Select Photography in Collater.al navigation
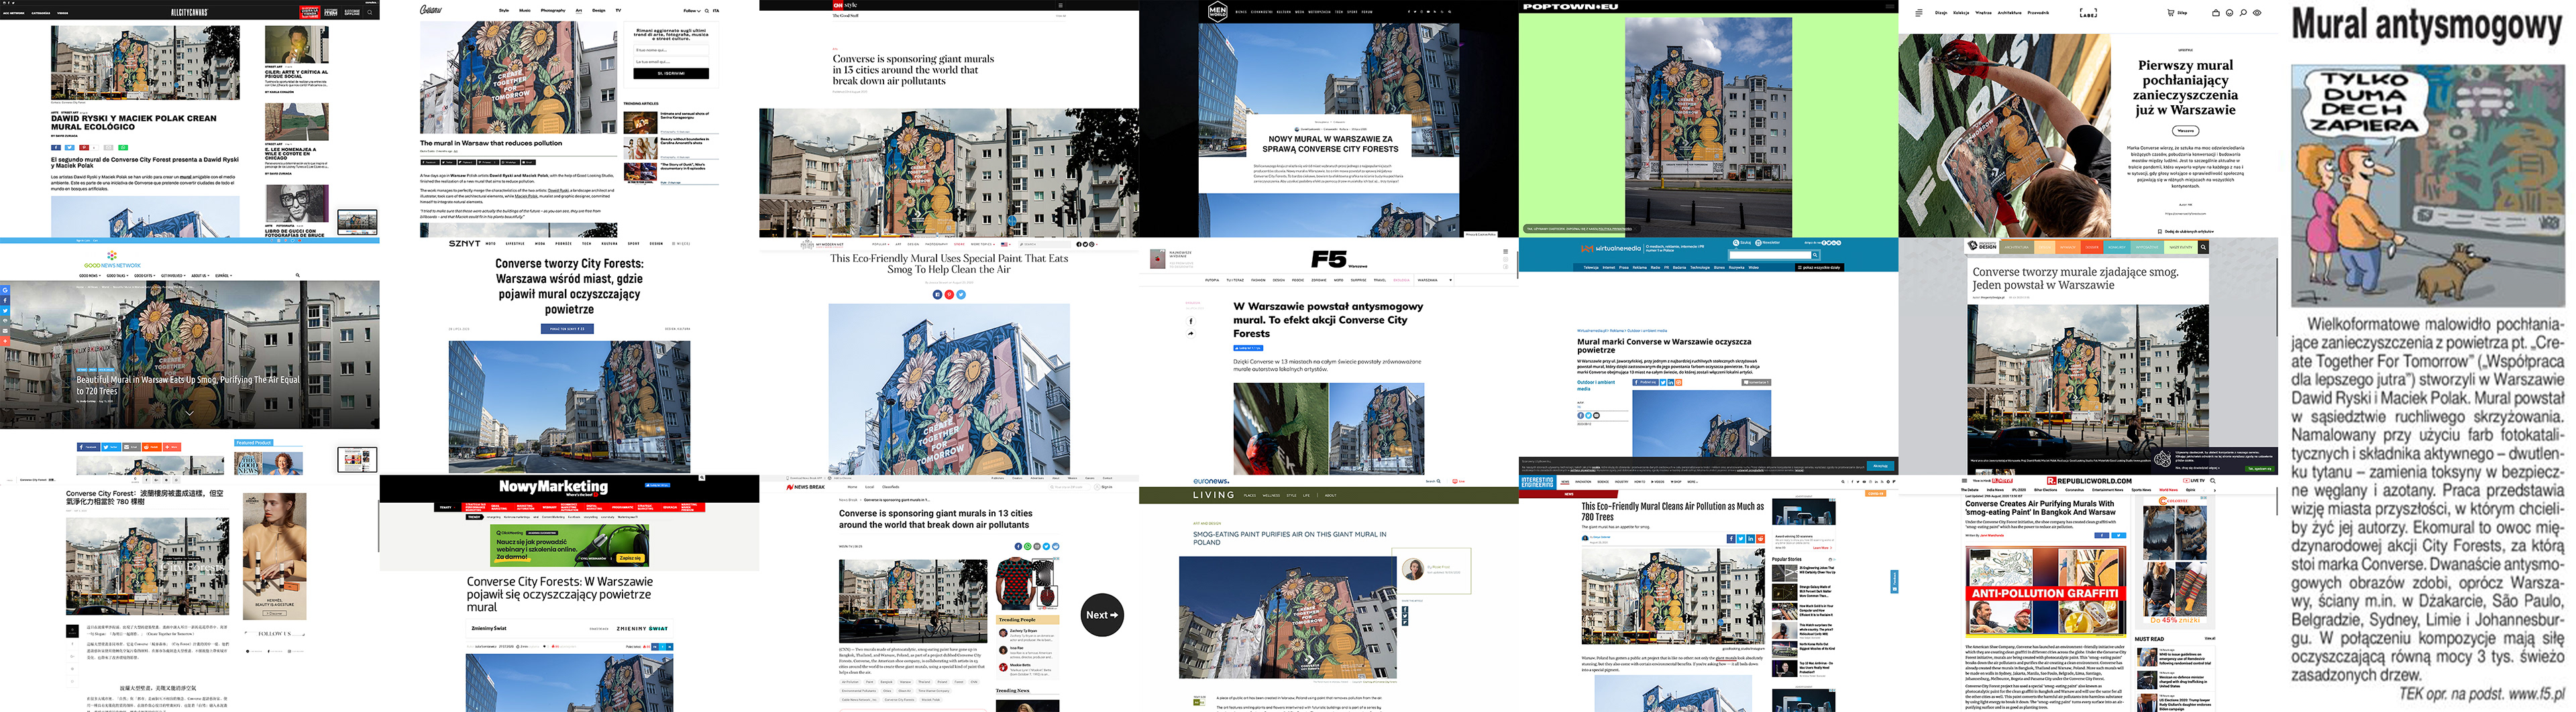Screen dimensions: 2576x712 553,10
